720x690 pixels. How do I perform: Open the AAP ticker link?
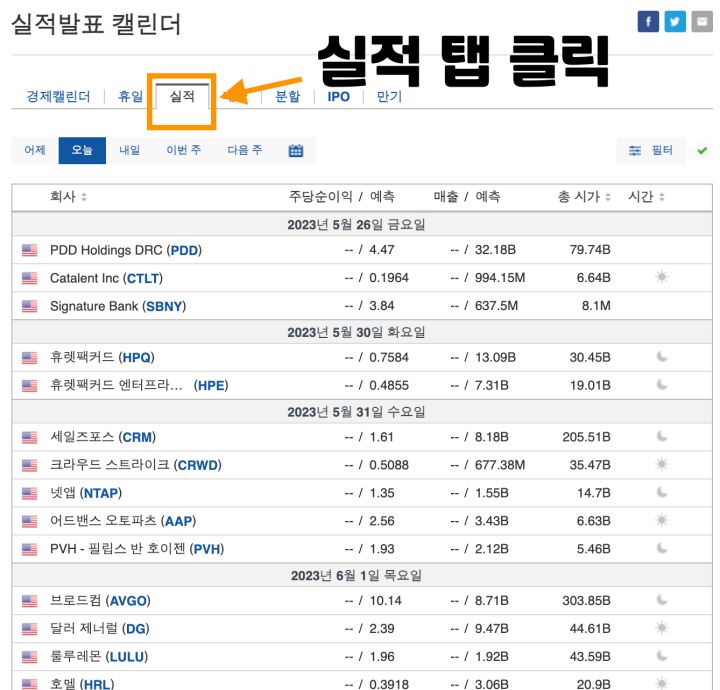click(x=179, y=522)
